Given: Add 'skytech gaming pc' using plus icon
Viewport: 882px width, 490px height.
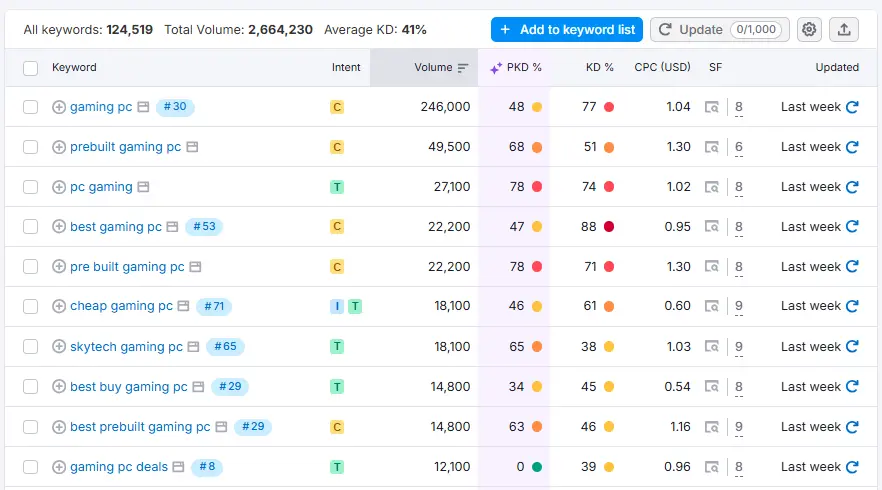Looking at the screenshot, I should pyautogui.click(x=59, y=347).
